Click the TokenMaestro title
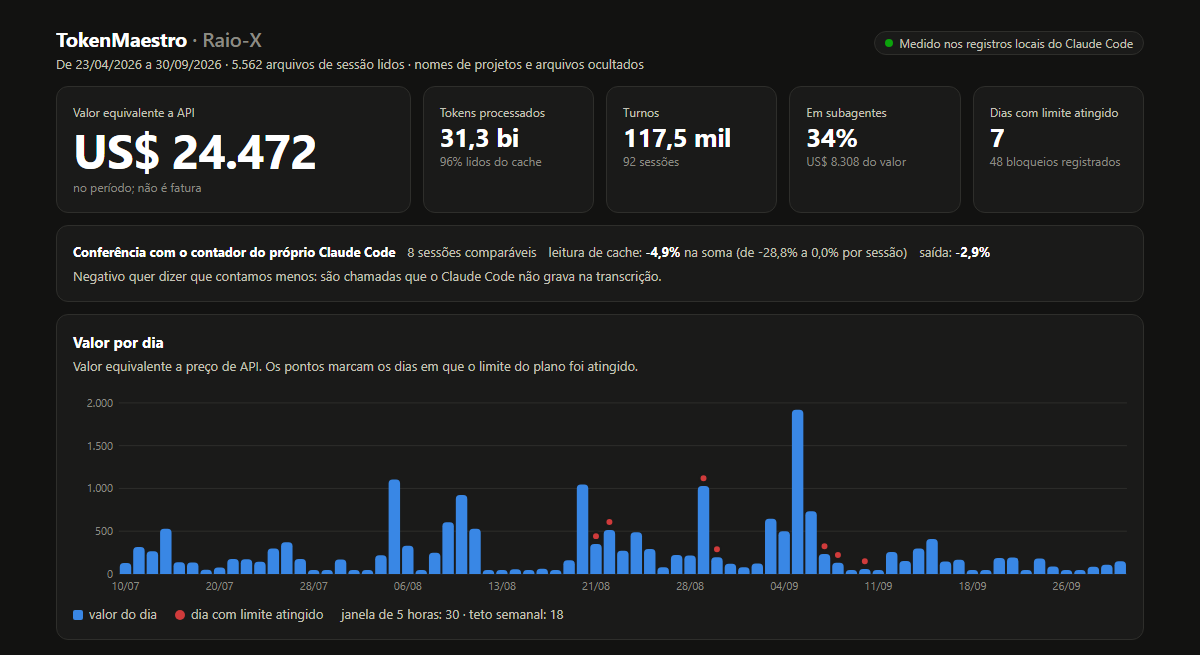The image size is (1200, 655). [121, 41]
